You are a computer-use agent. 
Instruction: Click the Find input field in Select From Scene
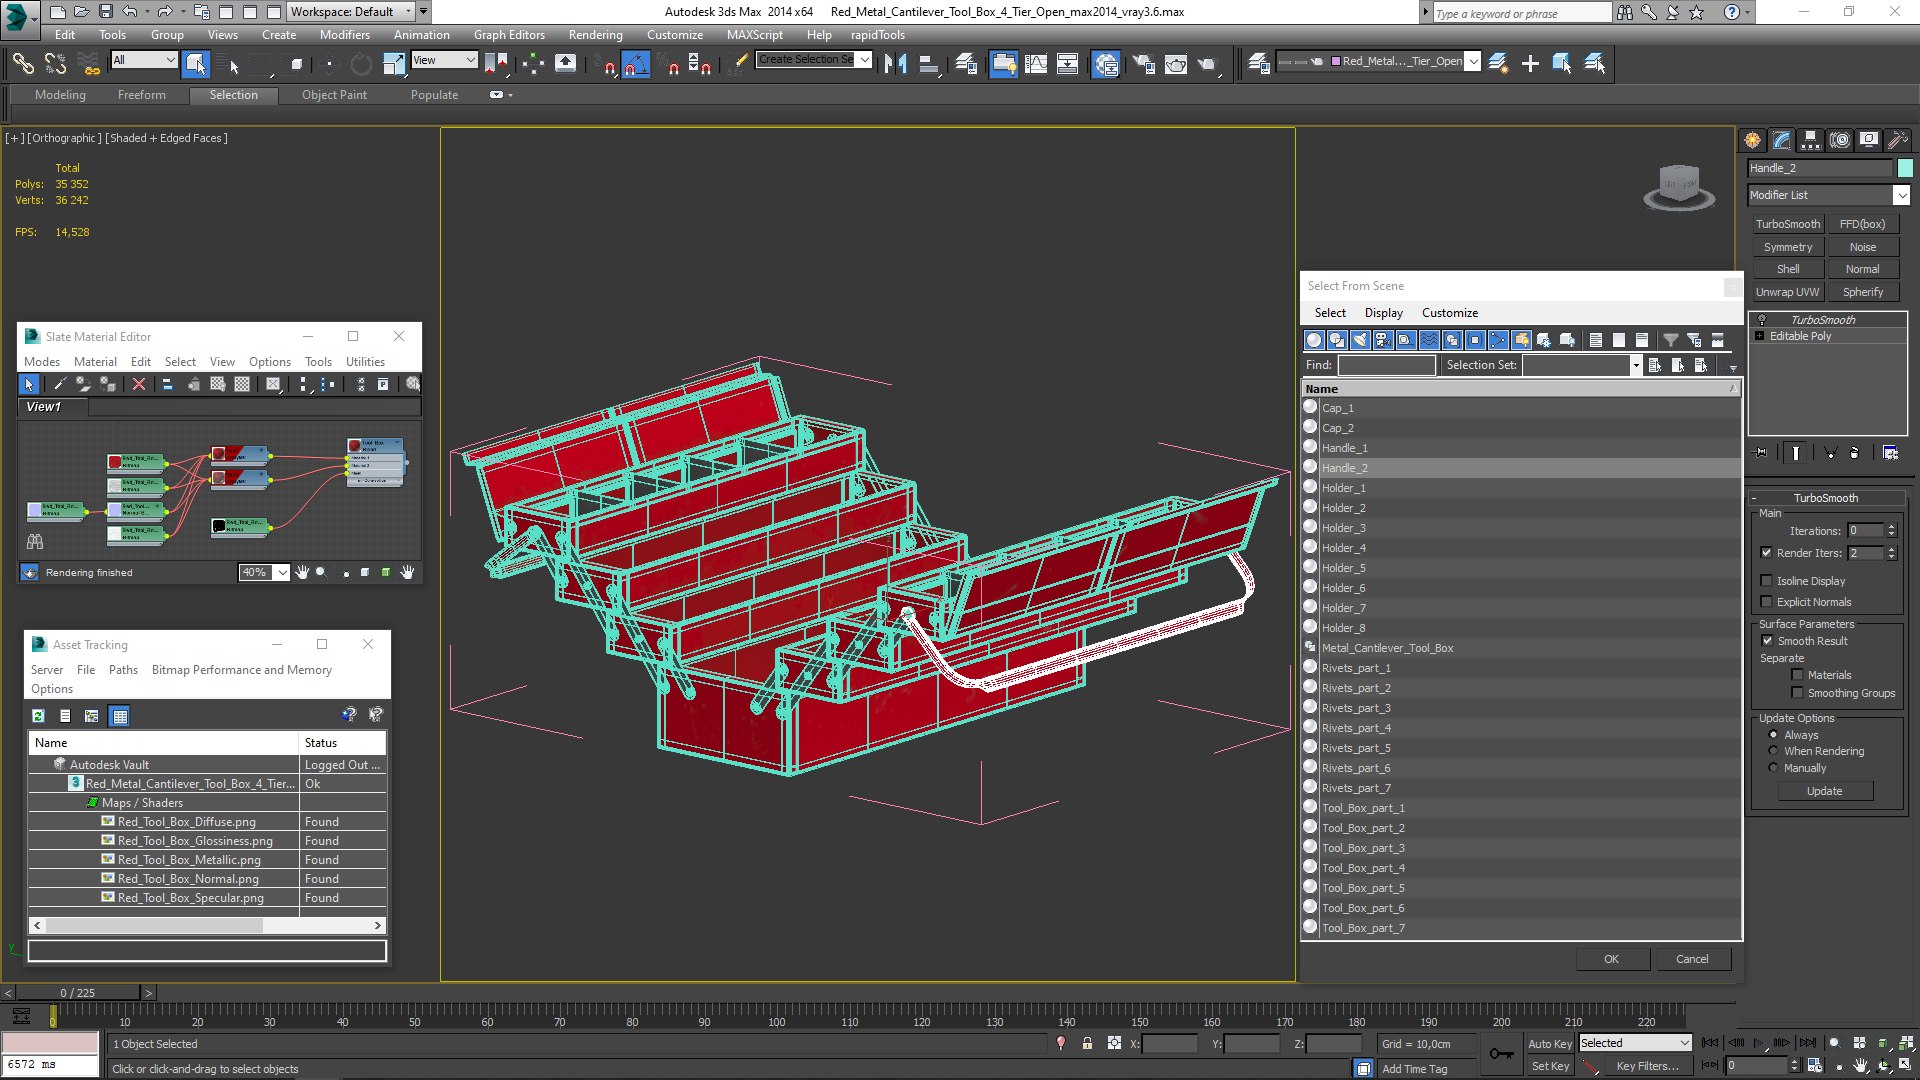(x=1386, y=365)
